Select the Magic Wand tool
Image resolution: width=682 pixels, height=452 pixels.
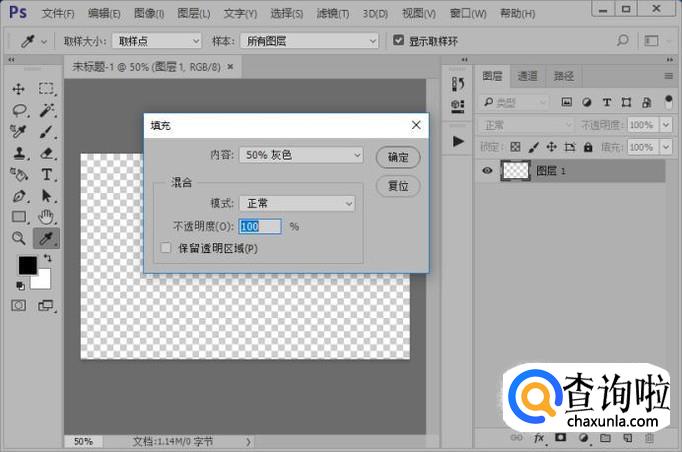coord(47,110)
